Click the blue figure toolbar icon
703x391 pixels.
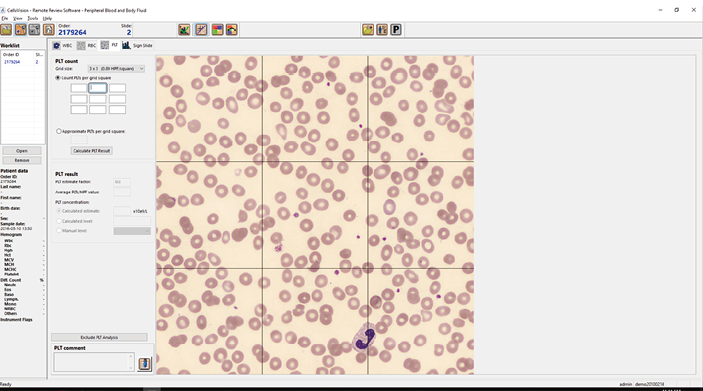[x=382, y=30]
